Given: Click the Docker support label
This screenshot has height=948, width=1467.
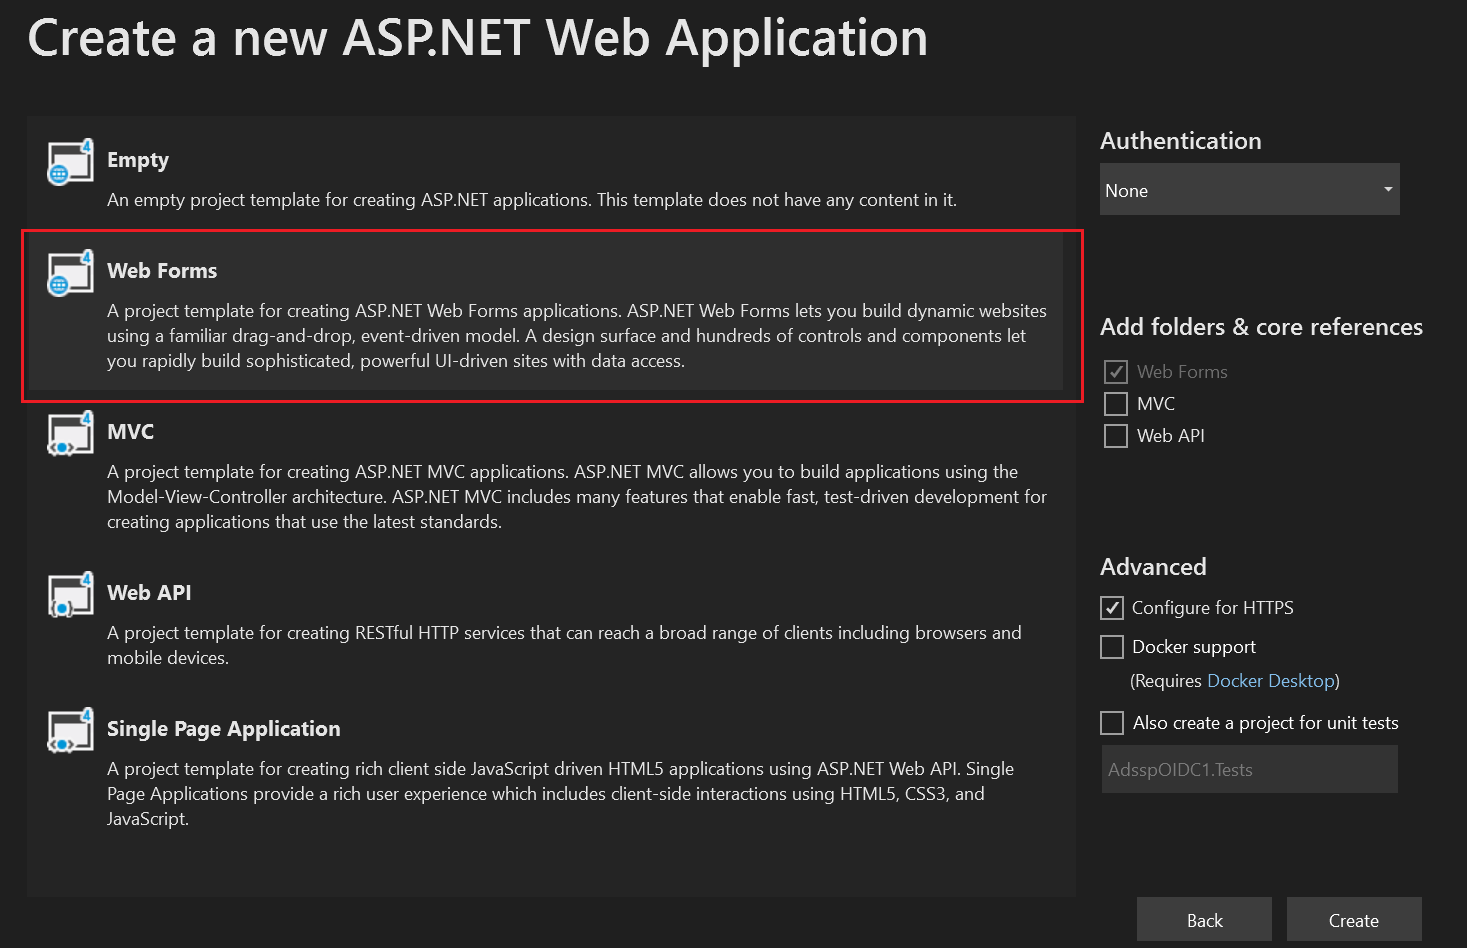Looking at the screenshot, I should pos(1194,647).
